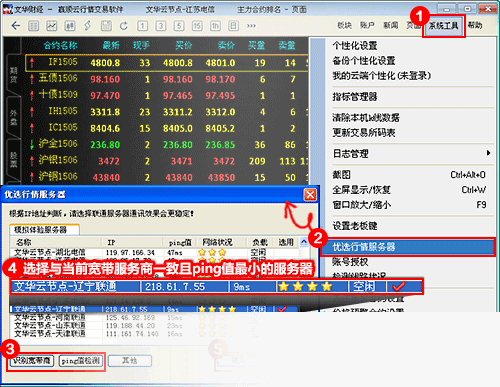Viewport: 500px width, 387px height.
Task: Select the 五债1506 contract row
Action: [167, 79]
